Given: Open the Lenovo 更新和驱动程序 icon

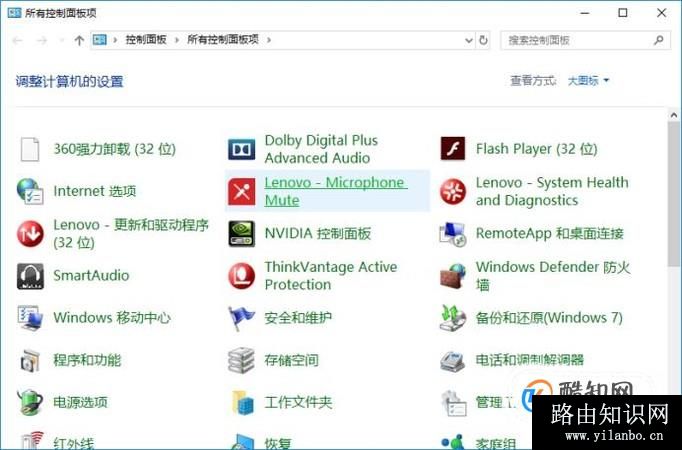Looking at the screenshot, I should pyautogui.click(x=30, y=233).
